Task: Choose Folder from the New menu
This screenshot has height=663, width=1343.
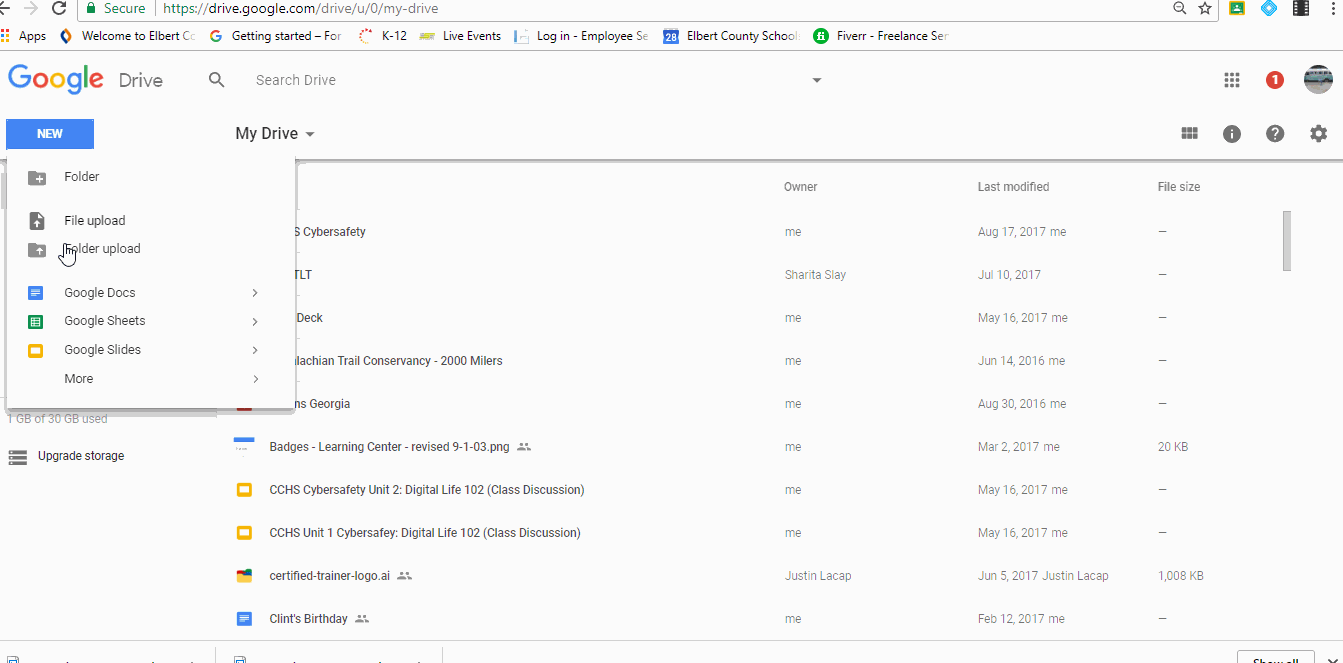Action: click(x=150, y=177)
